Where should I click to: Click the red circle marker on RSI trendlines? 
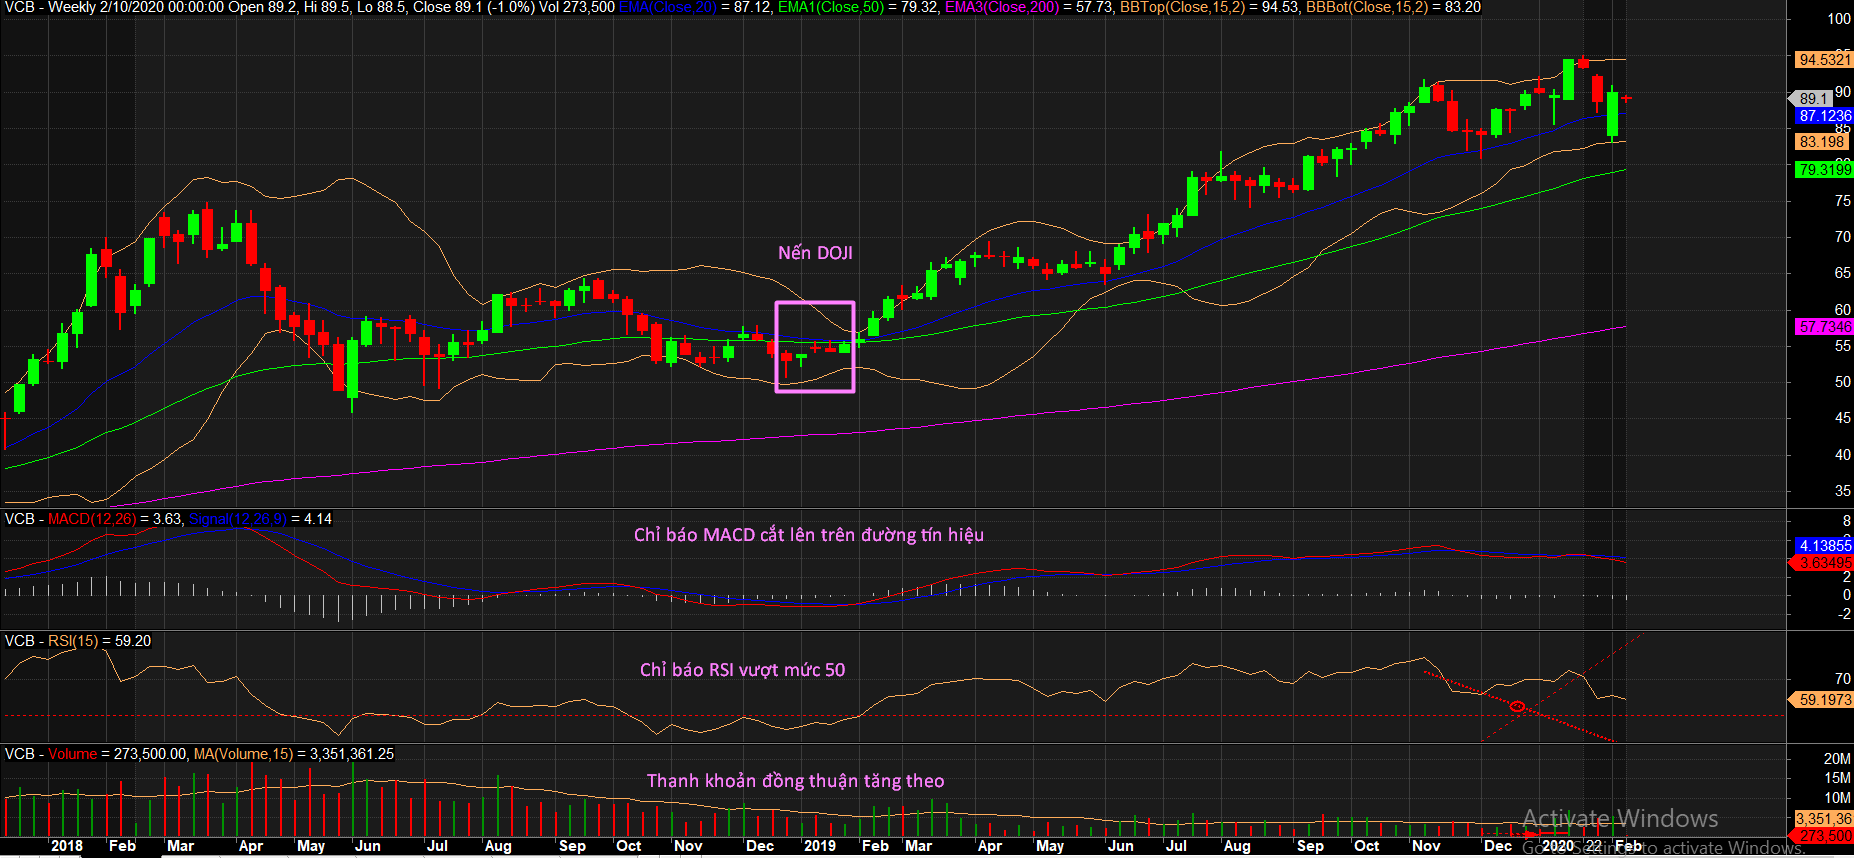(x=1517, y=707)
